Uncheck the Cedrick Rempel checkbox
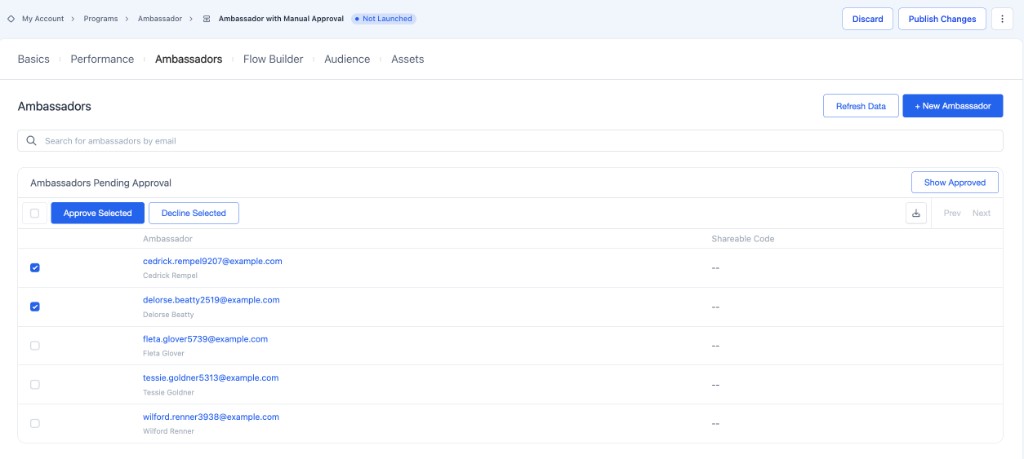 click(35, 268)
